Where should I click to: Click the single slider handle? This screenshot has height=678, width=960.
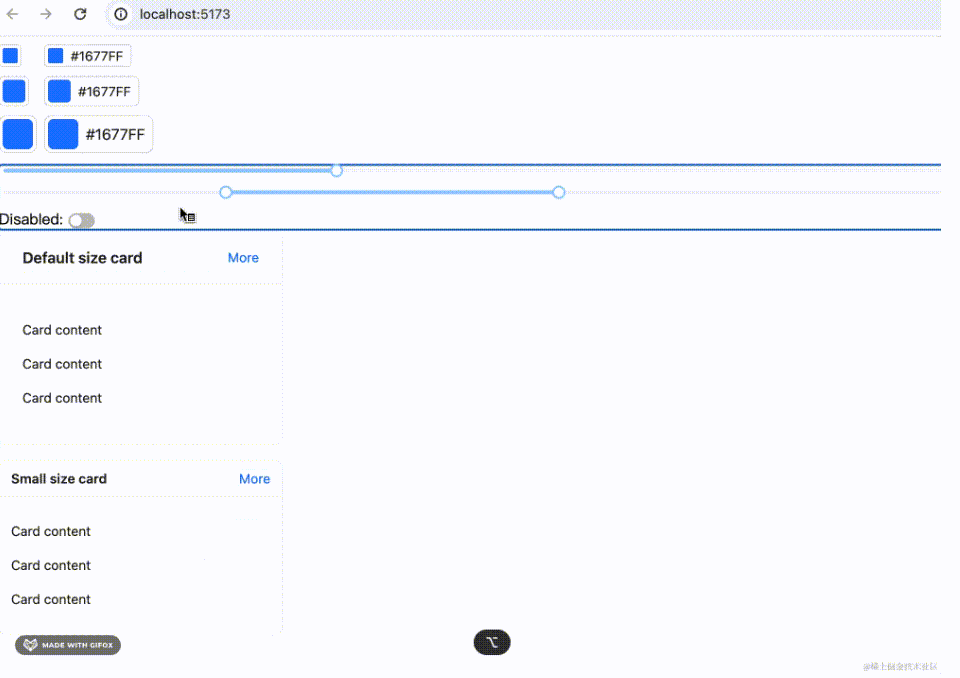coord(336,170)
